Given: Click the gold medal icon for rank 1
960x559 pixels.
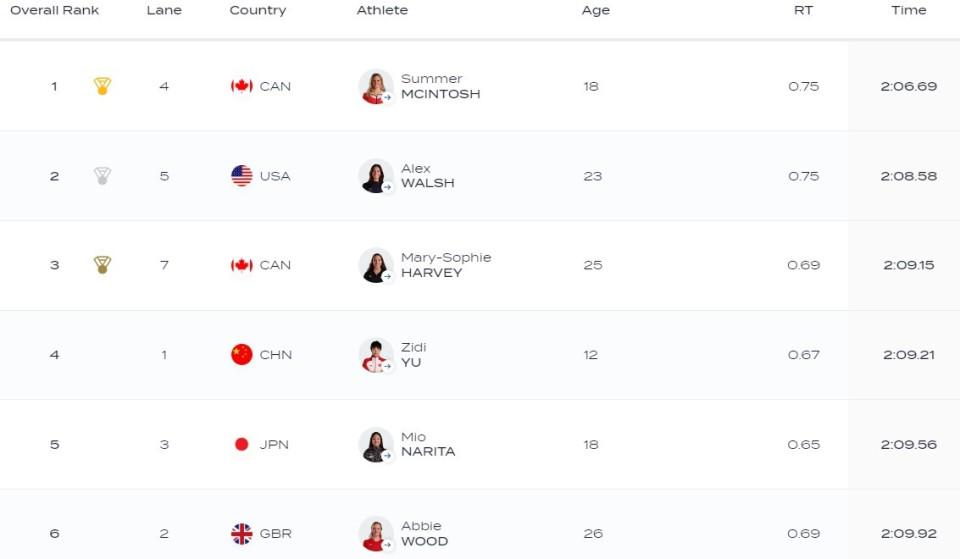Looking at the screenshot, I should point(102,86).
